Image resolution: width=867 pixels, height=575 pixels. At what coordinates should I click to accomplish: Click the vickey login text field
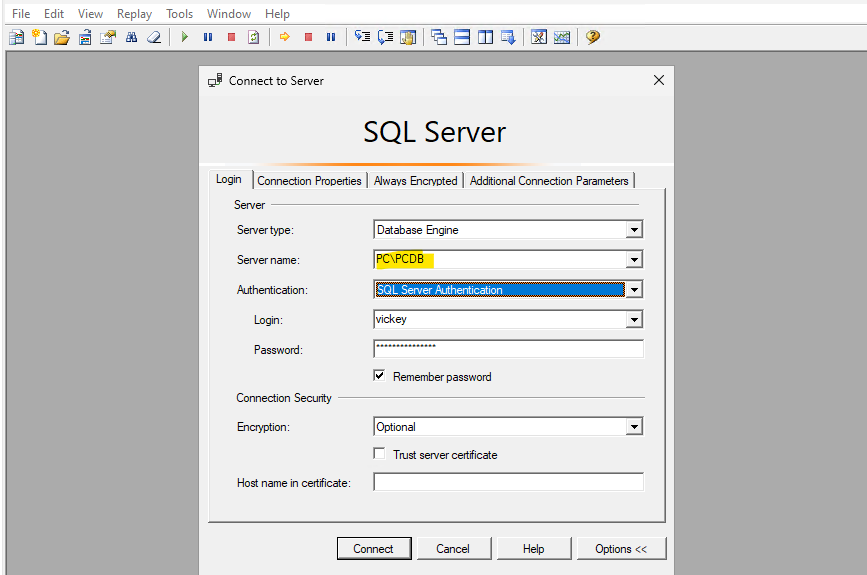500,319
